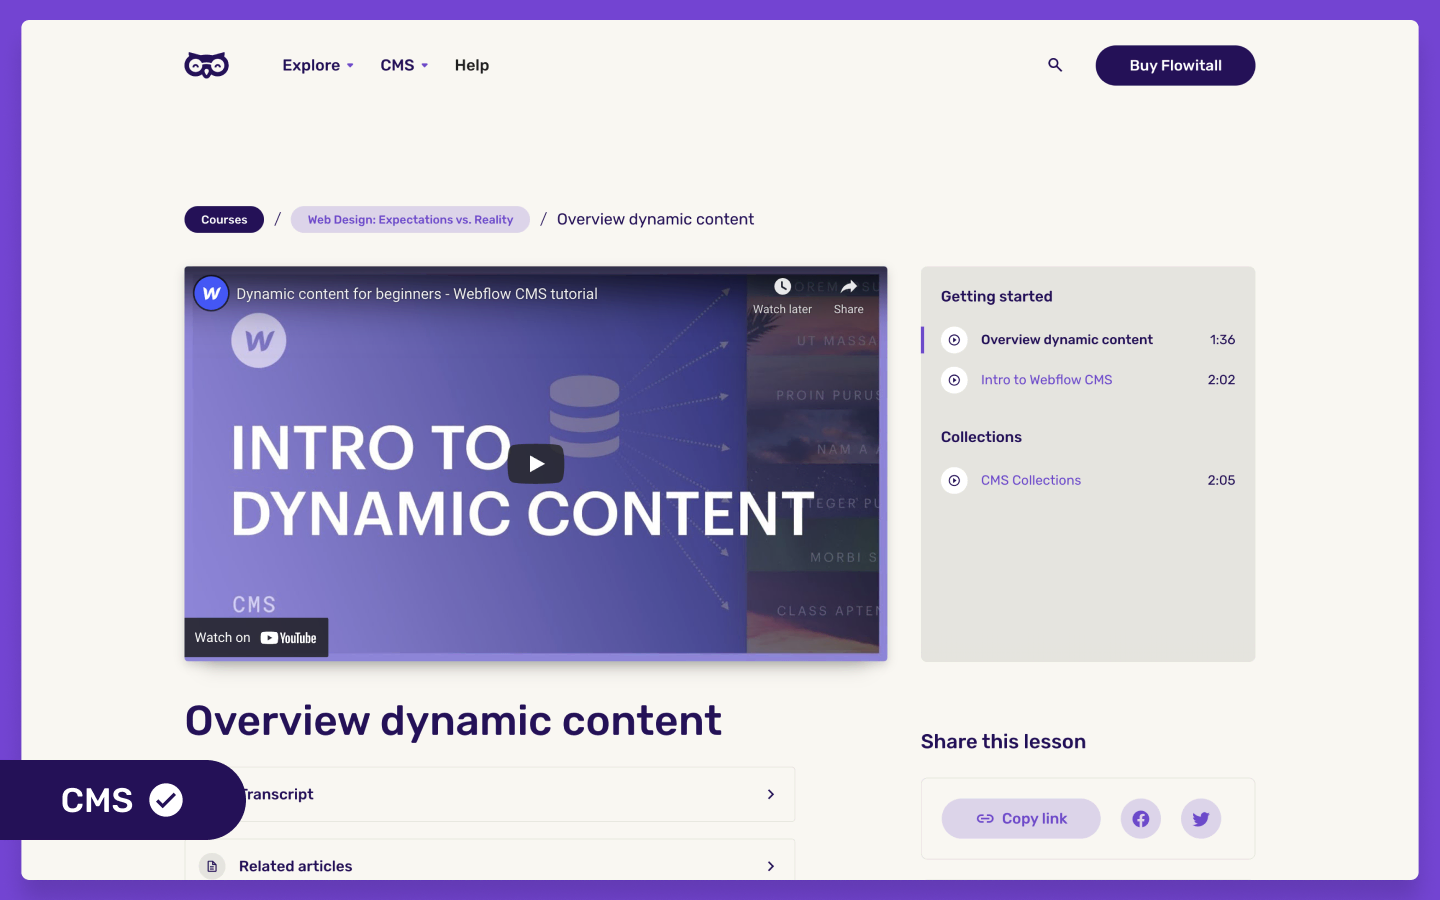Click the Watch later clock icon
Viewport: 1440px width, 900px height.
coord(782,286)
